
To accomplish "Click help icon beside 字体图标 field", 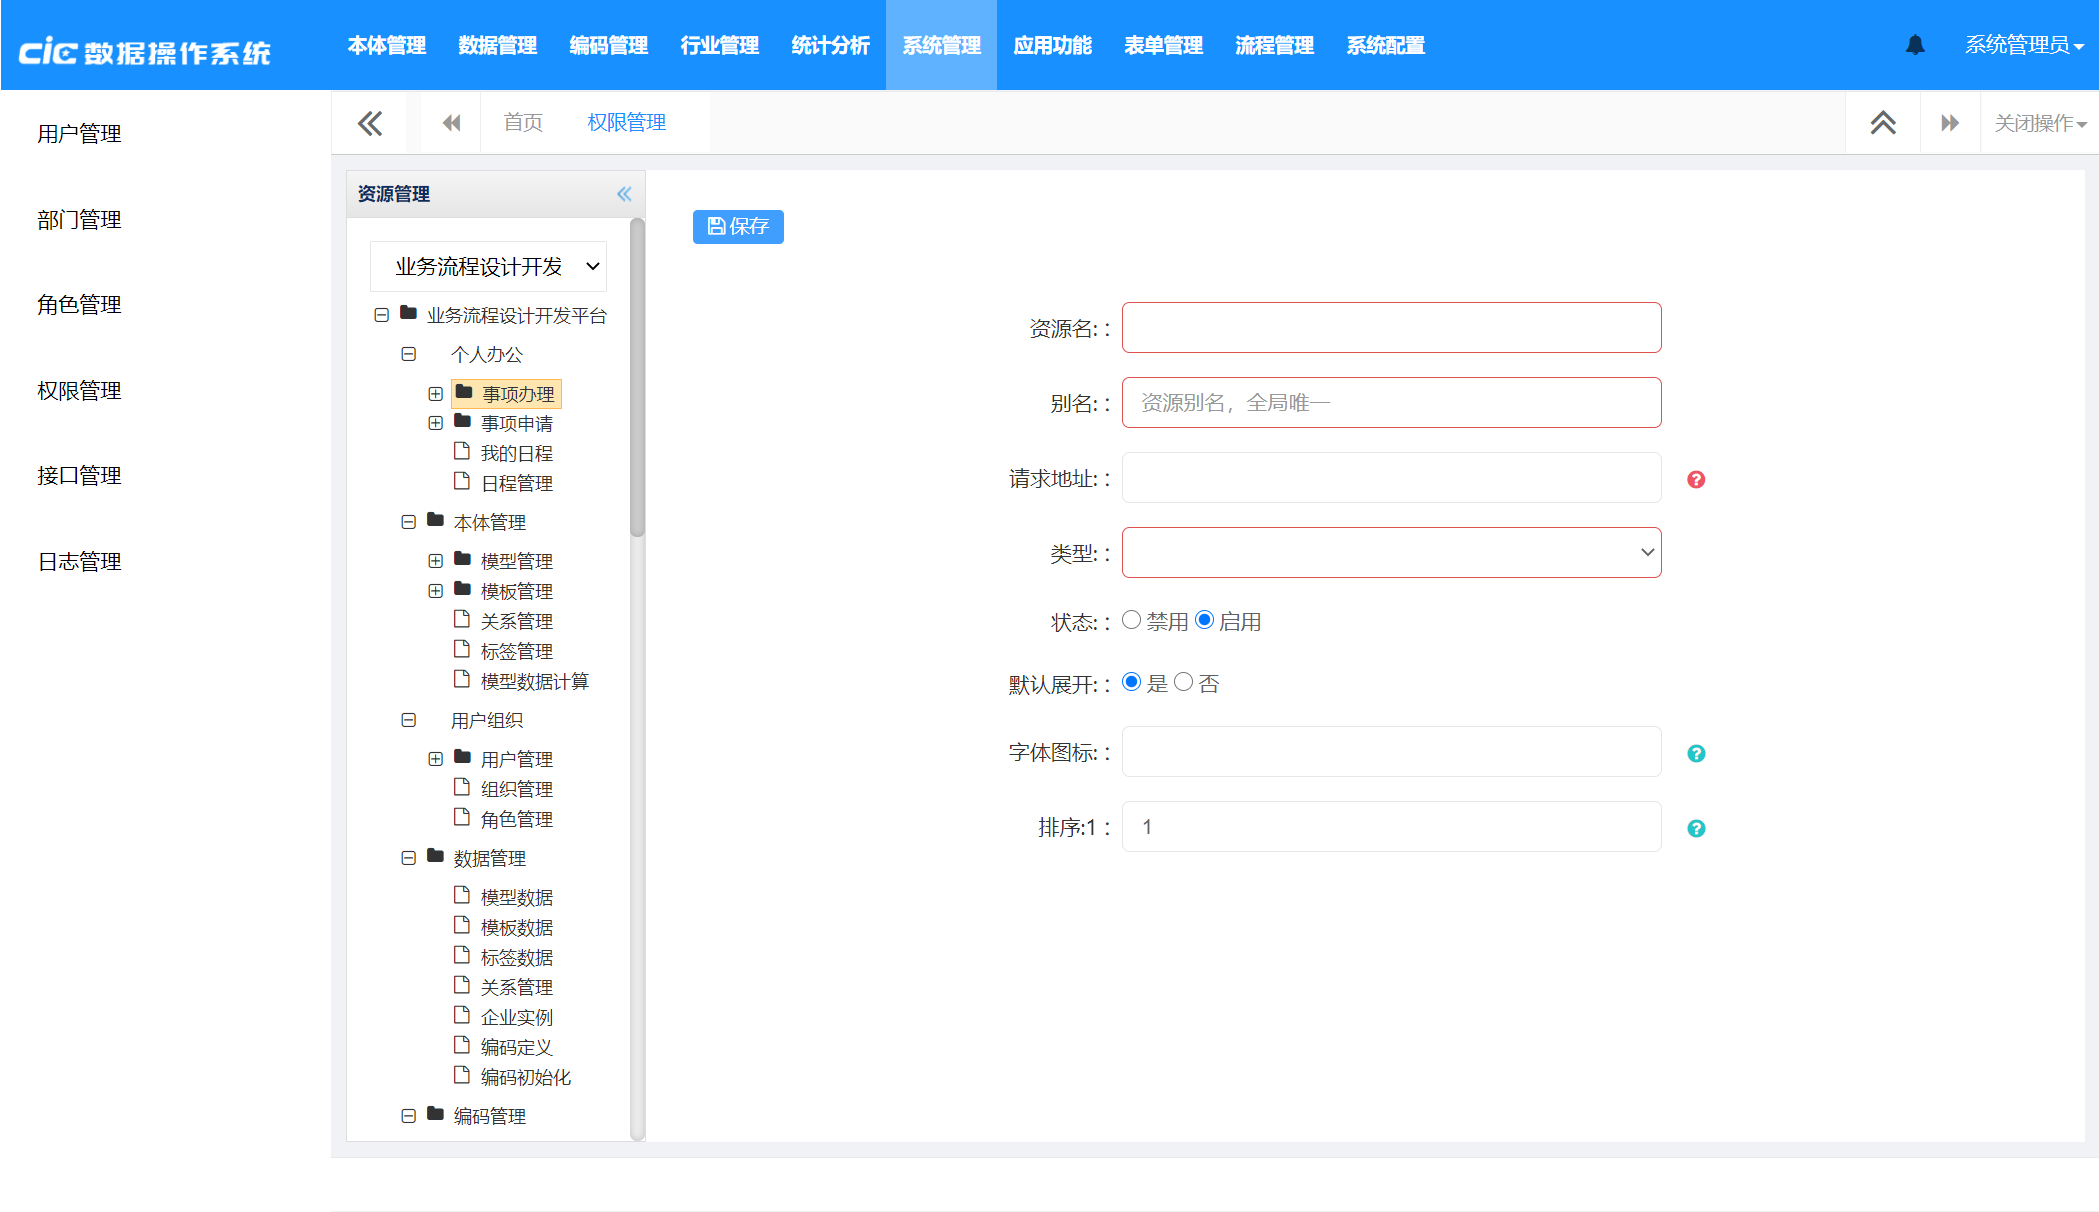I will 1696,754.
